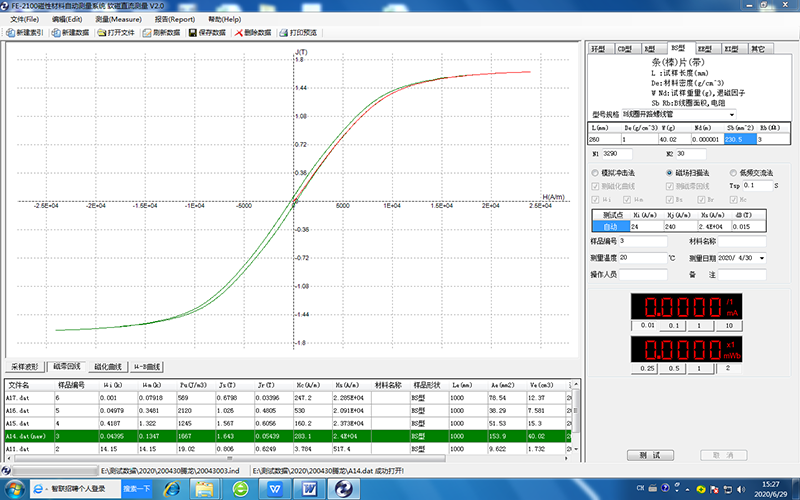Switch to the 采样波形 tab
The image size is (800, 500).
pyautogui.click(x=25, y=367)
